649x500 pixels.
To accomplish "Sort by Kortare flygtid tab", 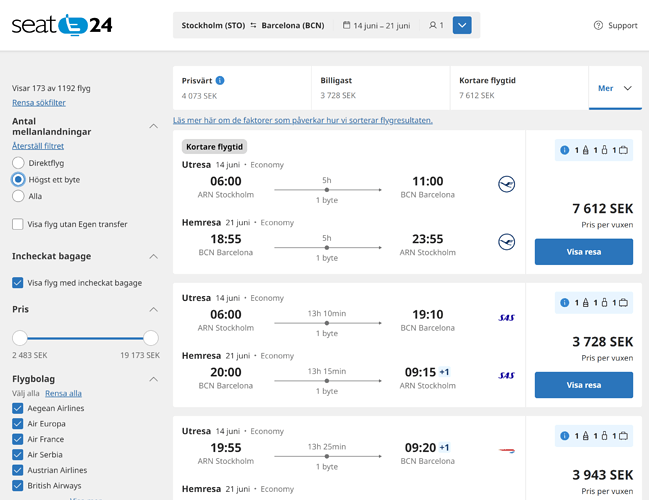I will 519,88.
